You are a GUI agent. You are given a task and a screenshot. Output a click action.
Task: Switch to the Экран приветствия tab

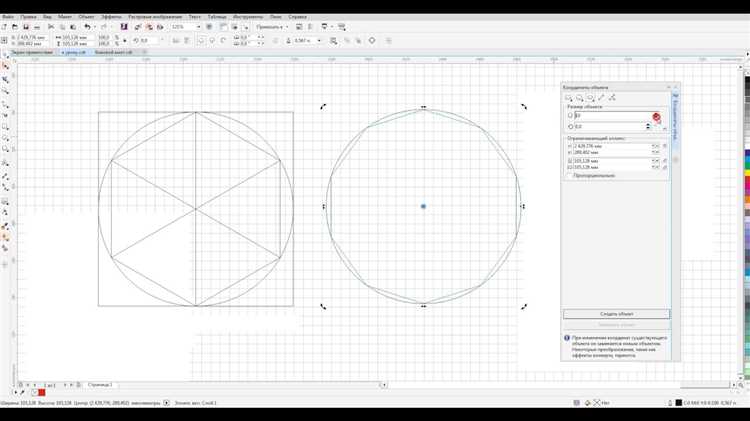point(32,52)
